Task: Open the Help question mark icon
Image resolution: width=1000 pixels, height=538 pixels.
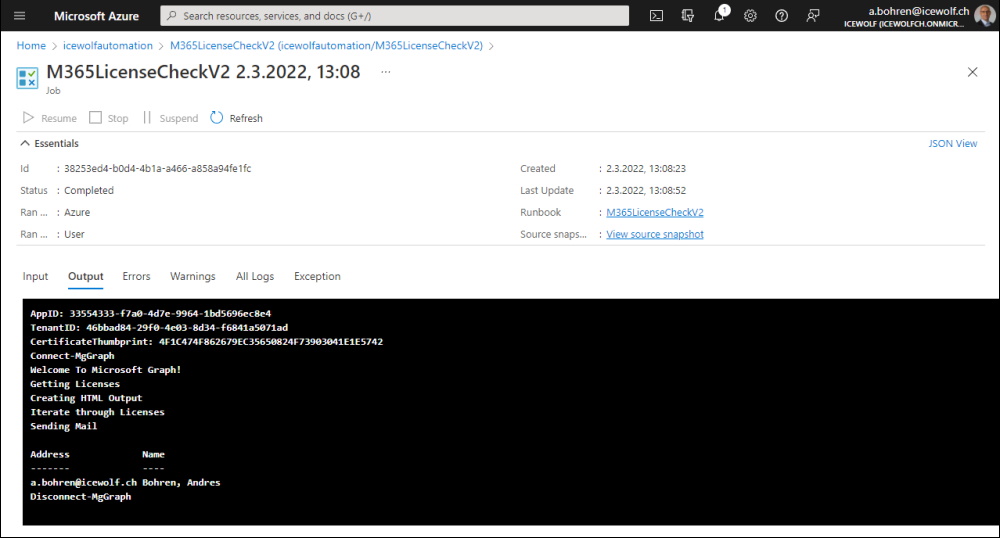Action: pos(781,16)
